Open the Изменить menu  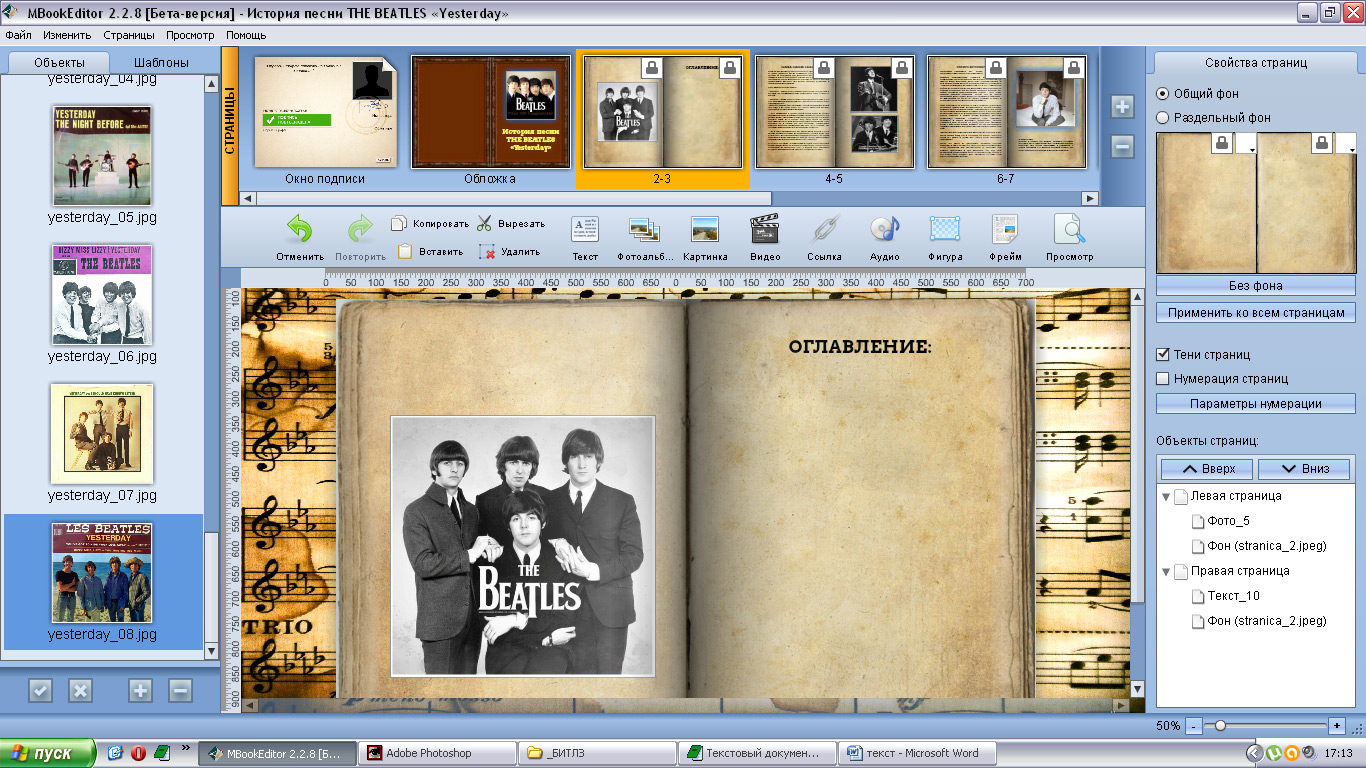(x=67, y=35)
